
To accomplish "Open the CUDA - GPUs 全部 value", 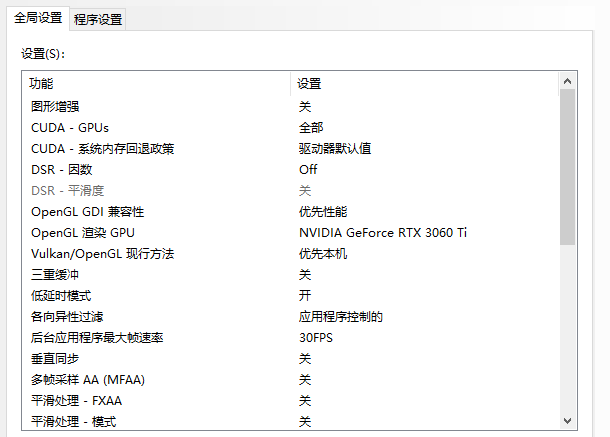I will pos(311,127).
